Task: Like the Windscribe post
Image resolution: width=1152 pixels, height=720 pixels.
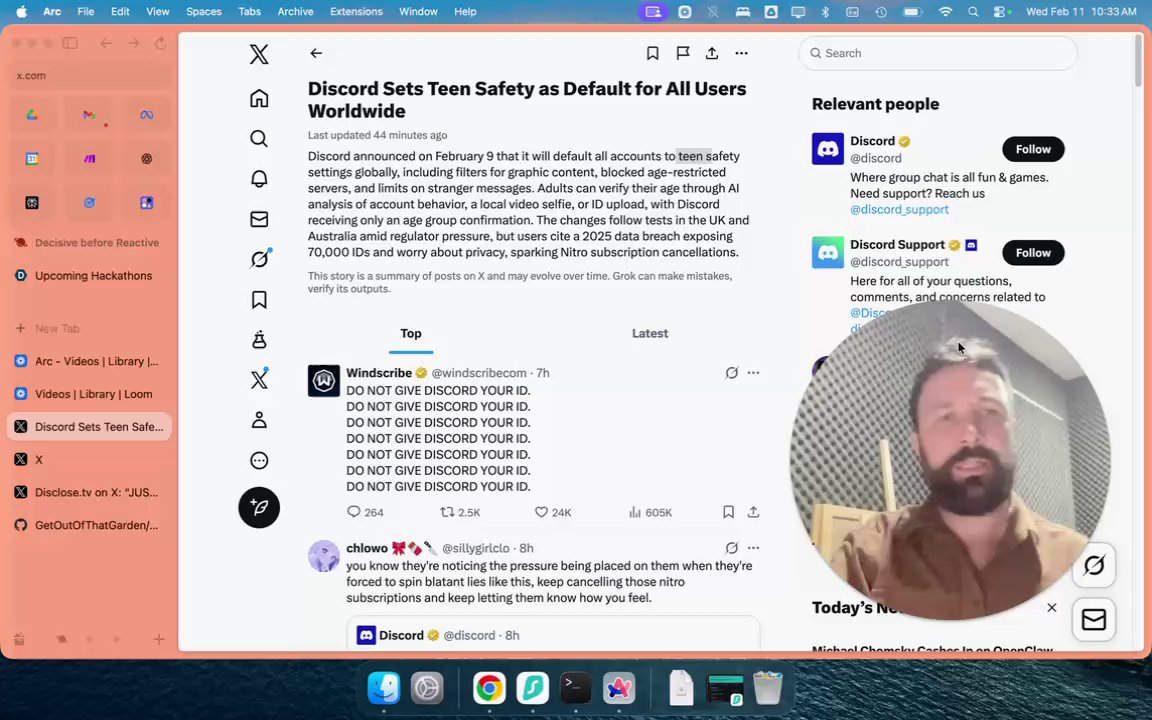Action: pos(552,512)
